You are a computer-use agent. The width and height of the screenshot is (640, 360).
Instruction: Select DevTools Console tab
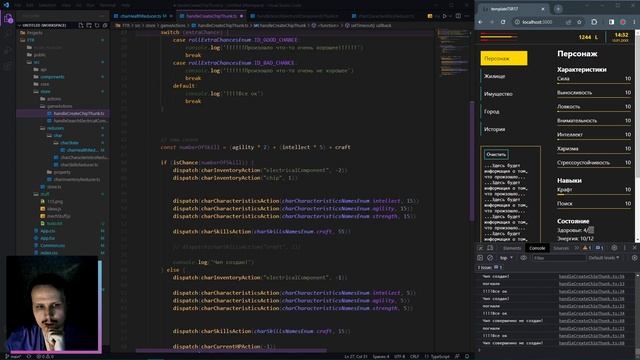(537, 248)
